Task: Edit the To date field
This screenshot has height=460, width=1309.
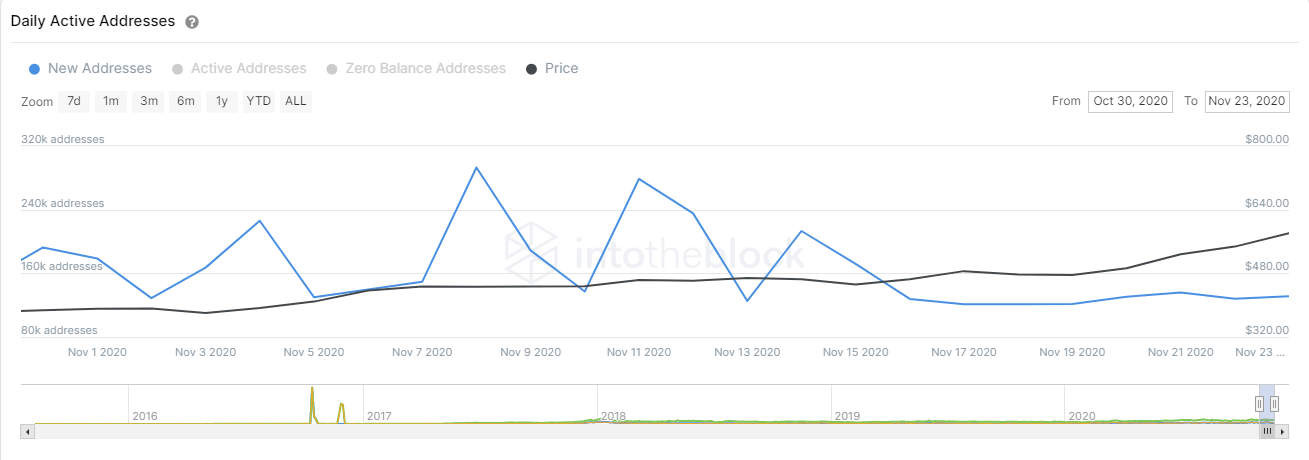Action: click(x=1247, y=101)
